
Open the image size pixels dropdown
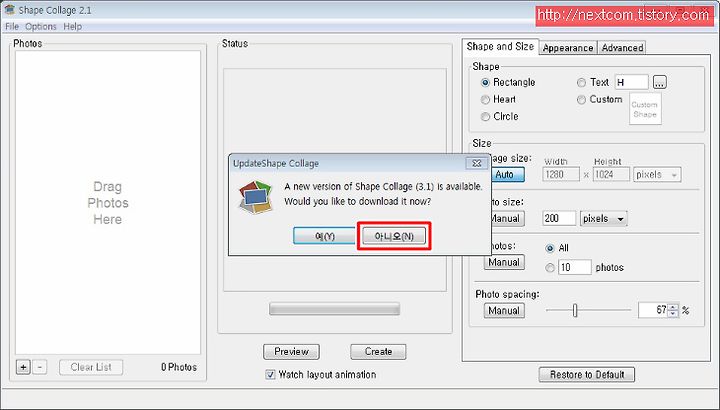[657, 174]
